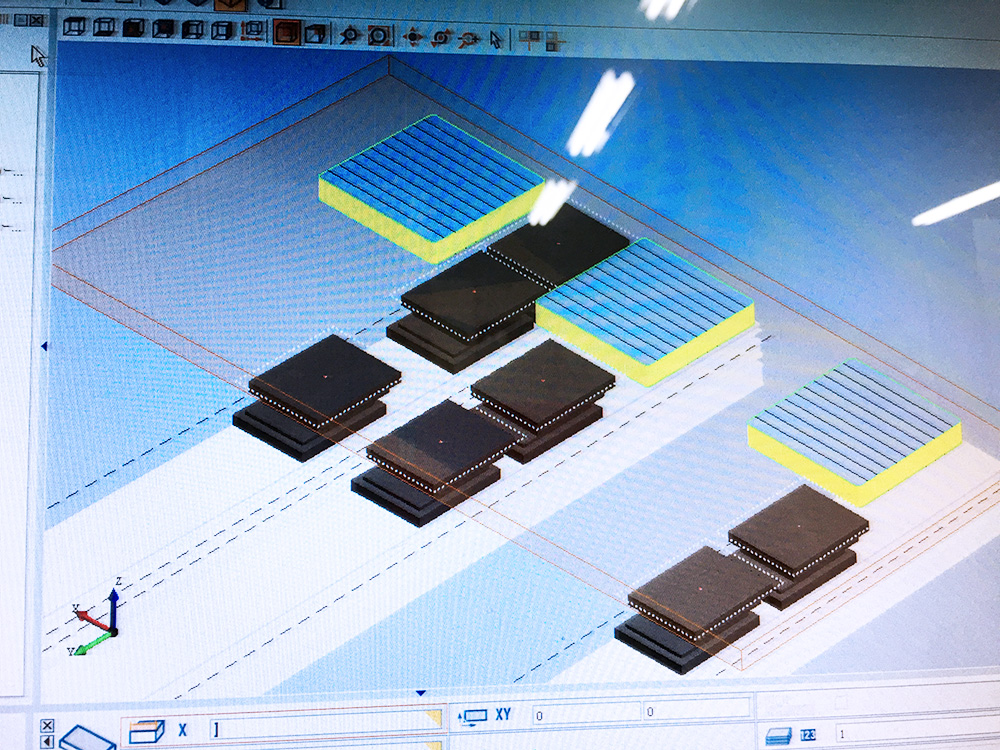Open the yellow corner dropdown of the X field
Screen dimensions: 1000x750
point(434,717)
